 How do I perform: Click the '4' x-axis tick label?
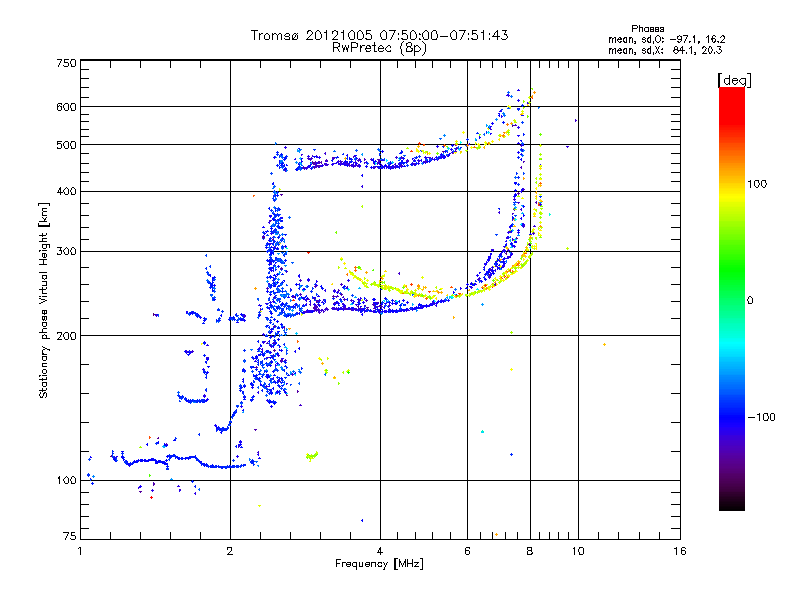(x=380, y=551)
